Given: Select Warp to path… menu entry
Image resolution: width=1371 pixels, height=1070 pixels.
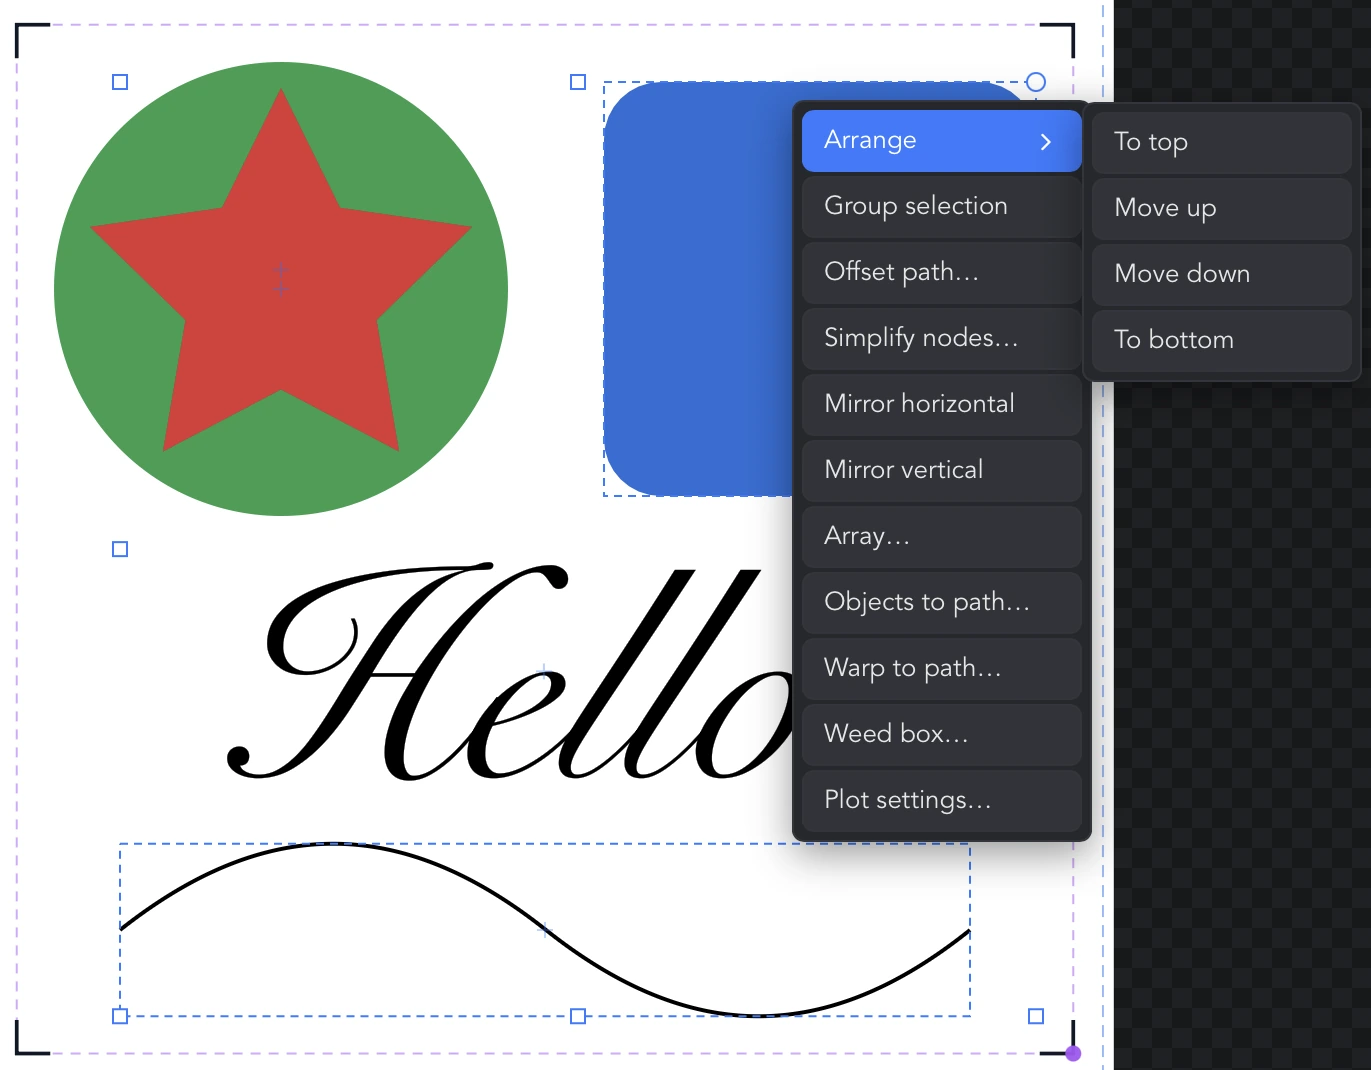Looking at the screenshot, I should [x=941, y=669].
